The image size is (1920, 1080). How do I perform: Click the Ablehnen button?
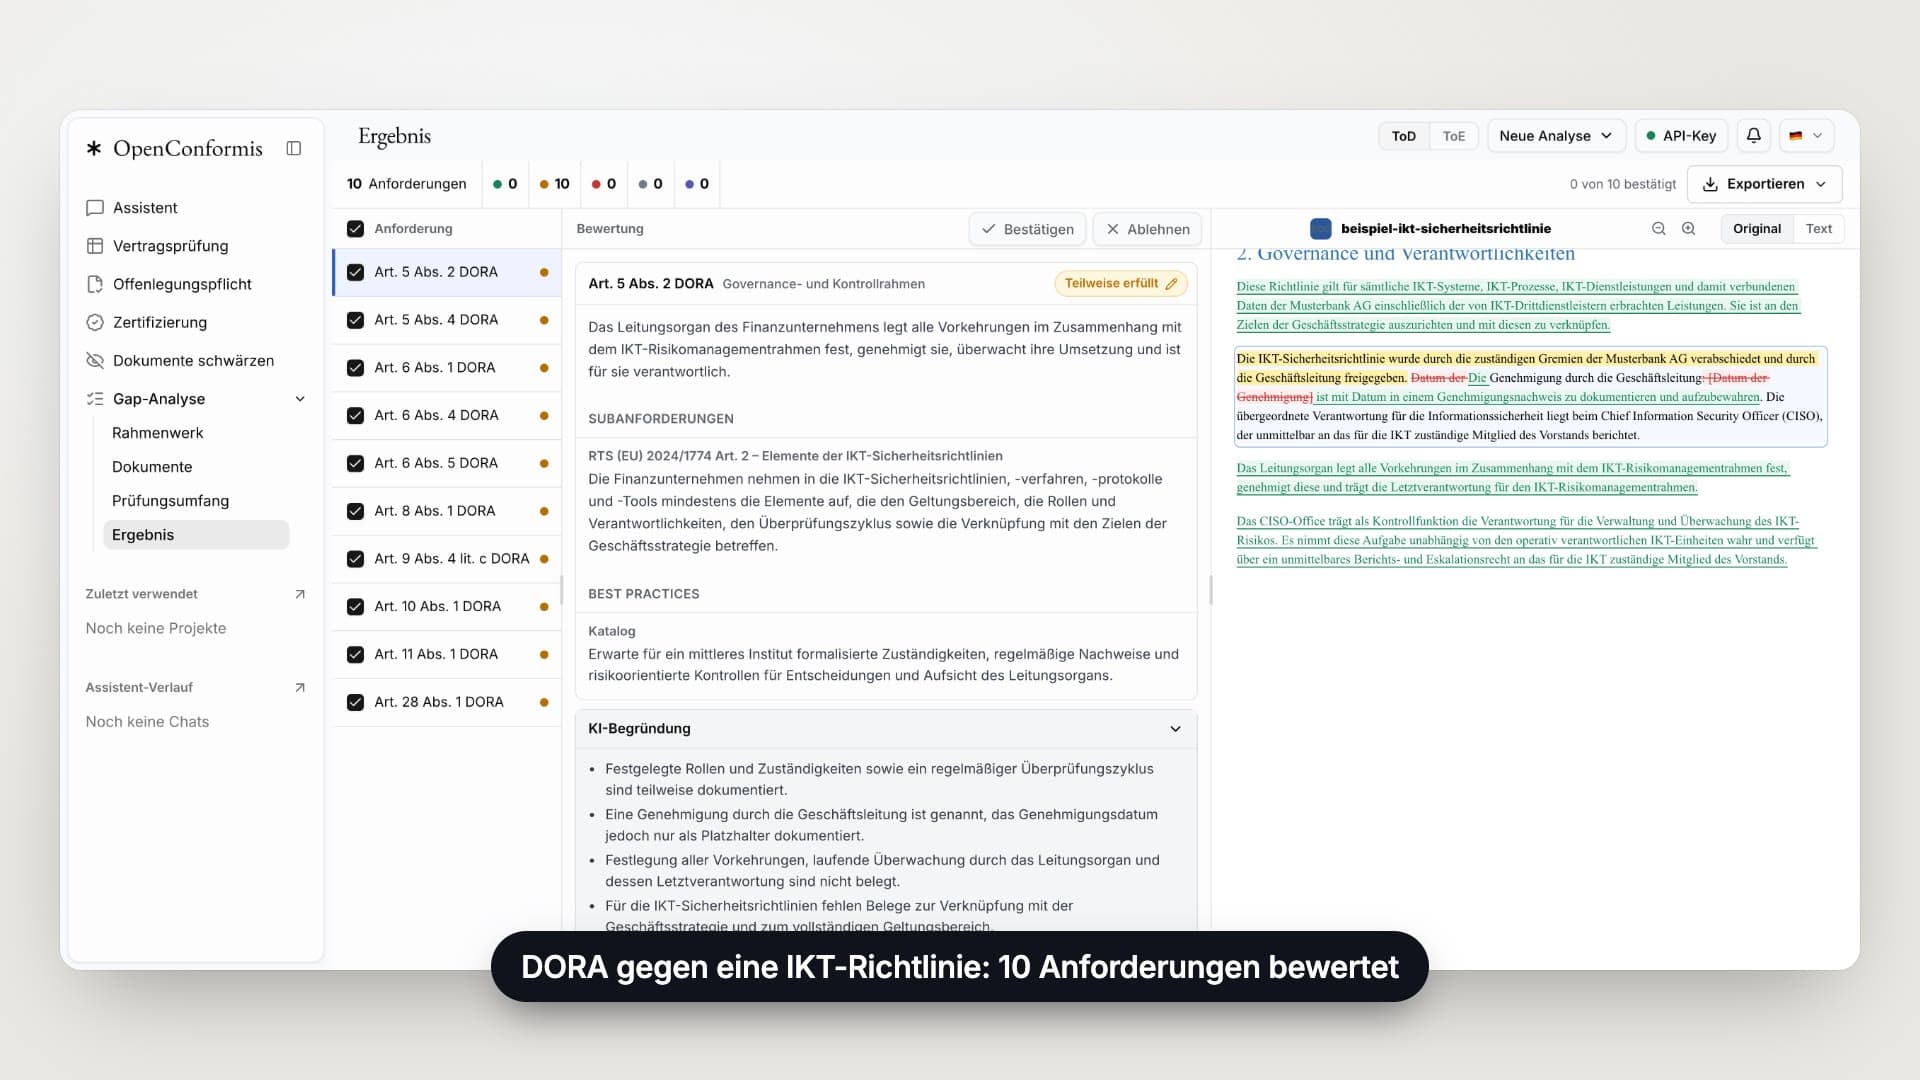pyautogui.click(x=1147, y=229)
